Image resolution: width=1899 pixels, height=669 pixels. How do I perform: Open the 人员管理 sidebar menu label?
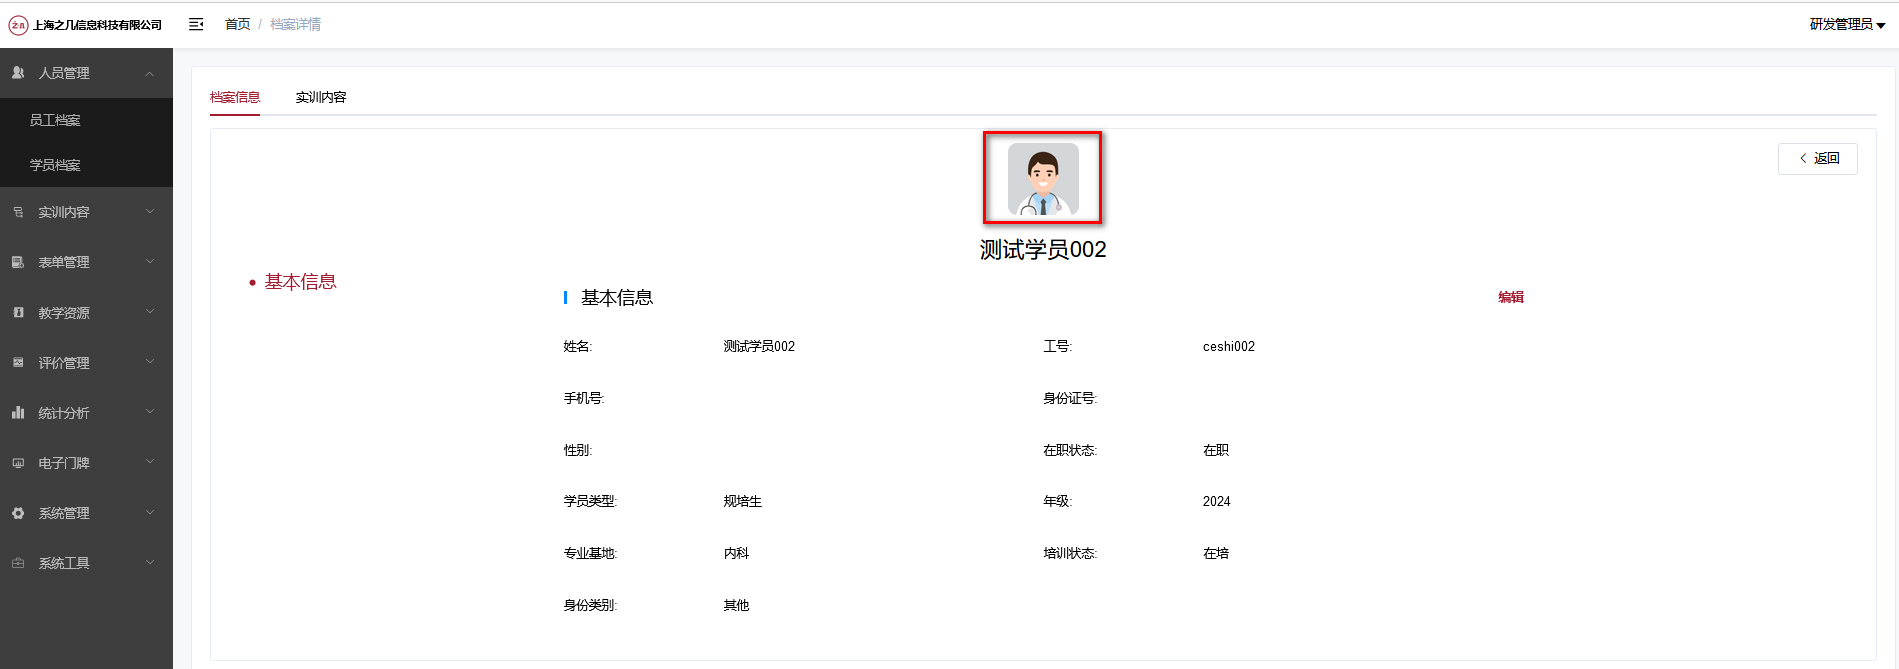tap(64, 73)
